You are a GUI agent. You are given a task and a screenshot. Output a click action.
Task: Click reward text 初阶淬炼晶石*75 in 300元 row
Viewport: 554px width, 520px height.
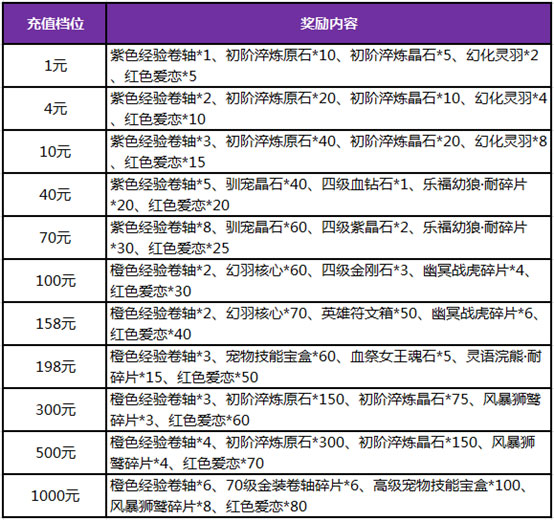coord(413,400)
